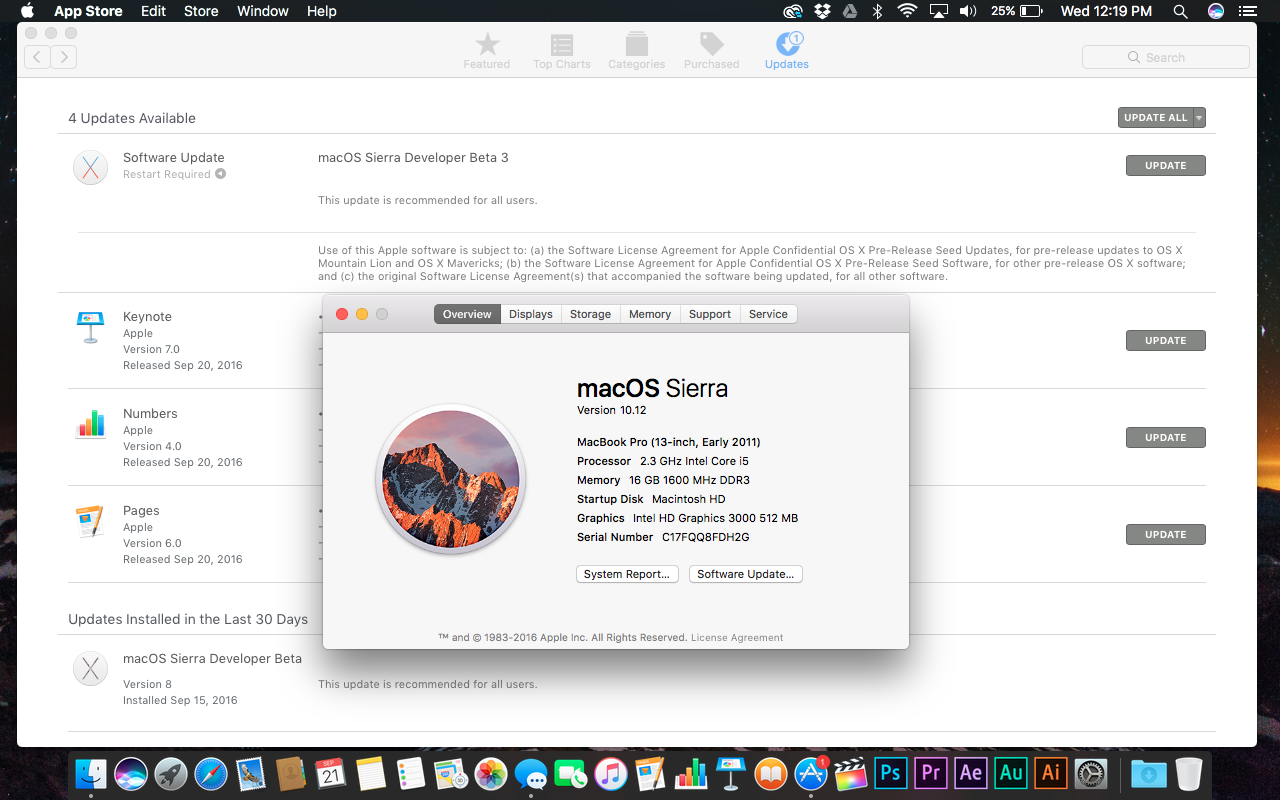The height and width of the screenshot is (800, 1280).
Task: Open Photos from the dock
Action: pos(491,773)
